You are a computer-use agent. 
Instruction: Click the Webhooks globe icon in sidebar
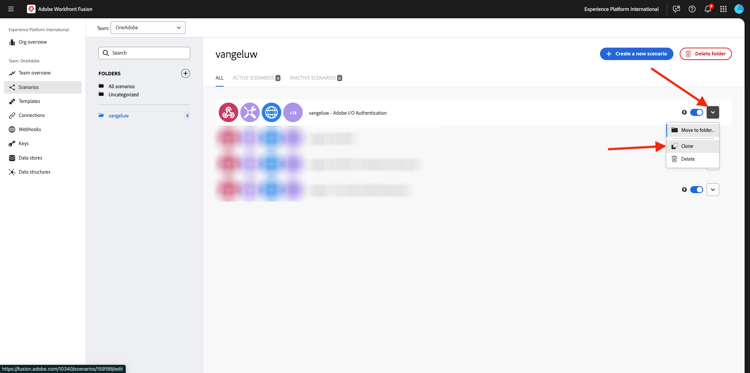pyautogui.click(x=12, y=130)
